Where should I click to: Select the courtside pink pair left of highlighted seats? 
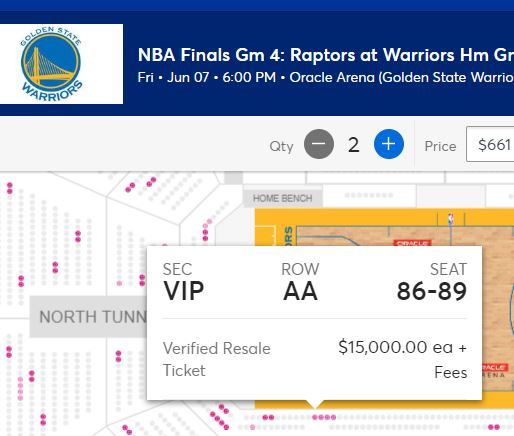coord(268,417)
